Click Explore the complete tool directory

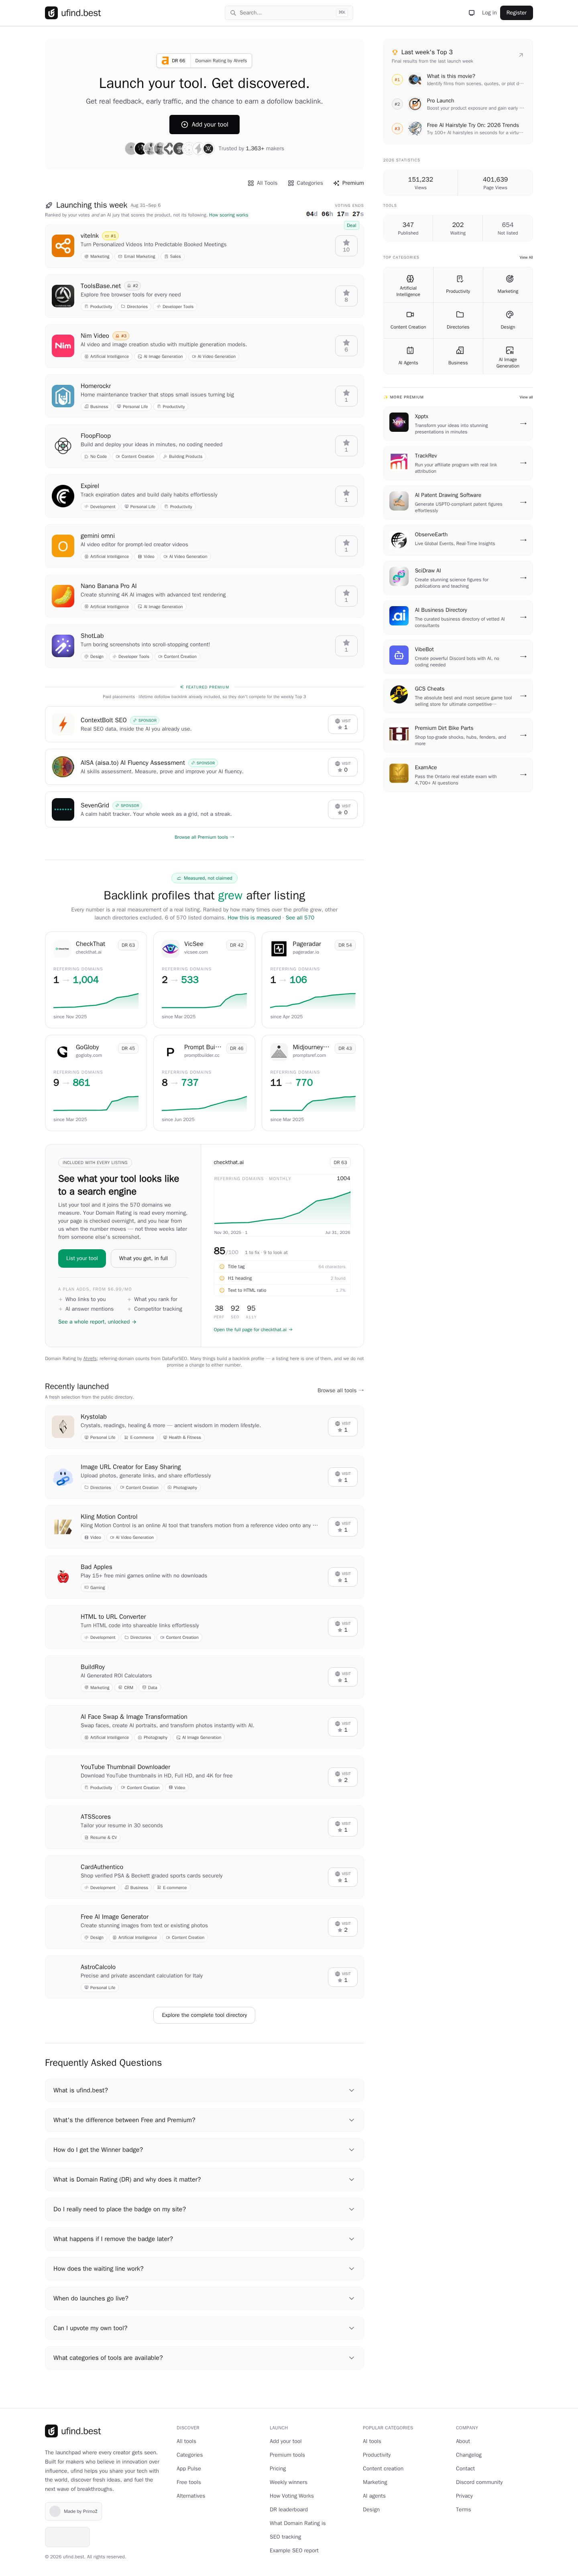coord(204,2015)
